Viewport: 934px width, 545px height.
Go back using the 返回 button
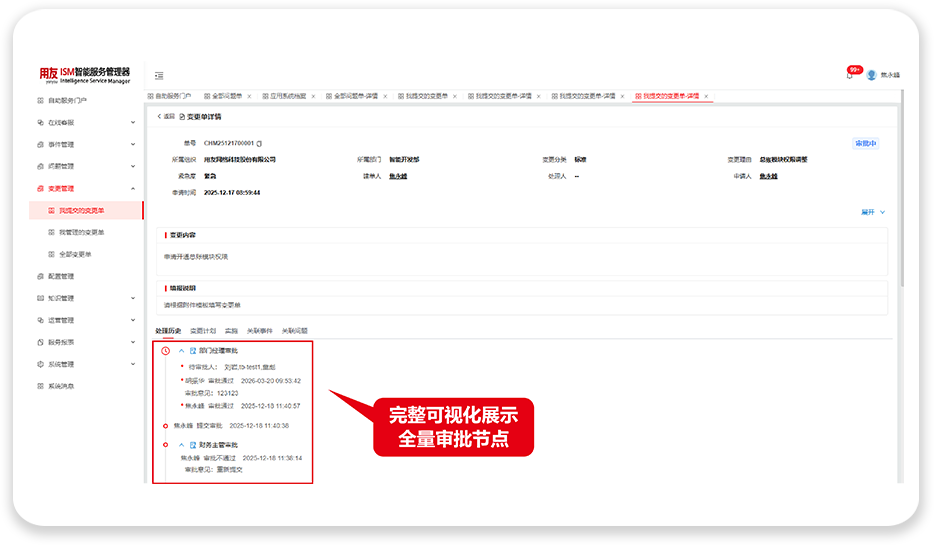coord(166,117)
